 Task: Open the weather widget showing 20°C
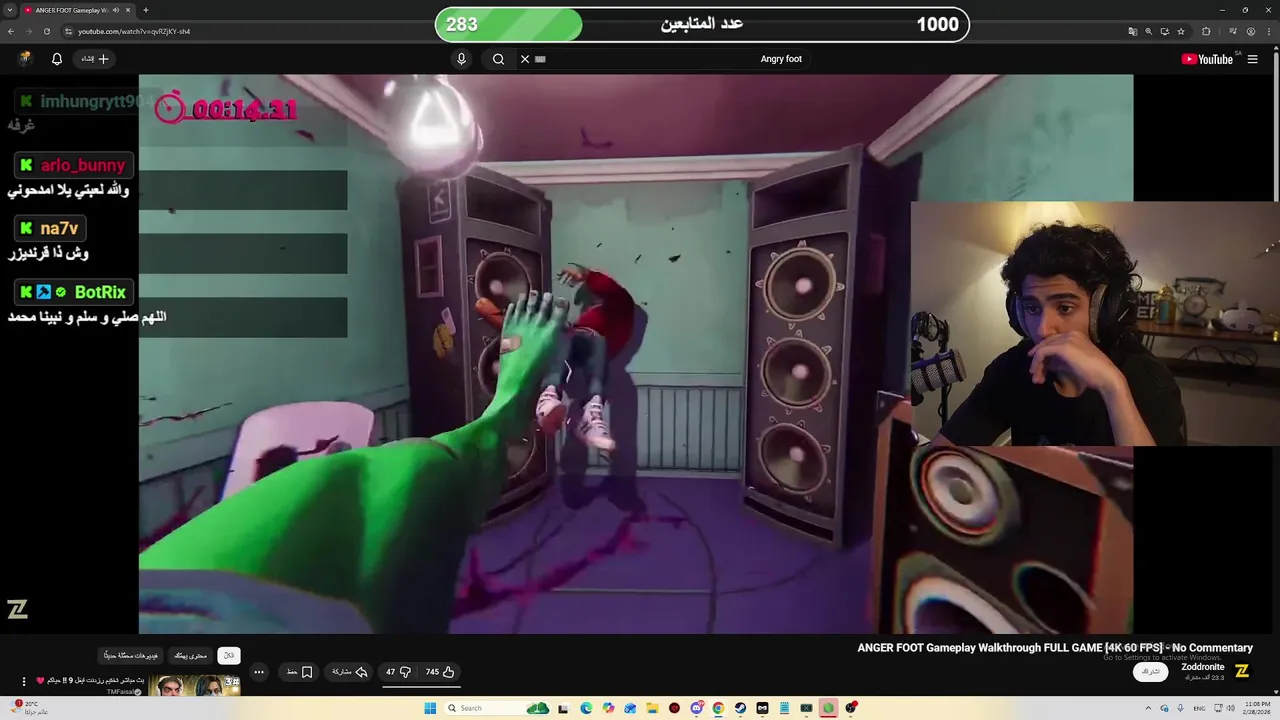29,708
